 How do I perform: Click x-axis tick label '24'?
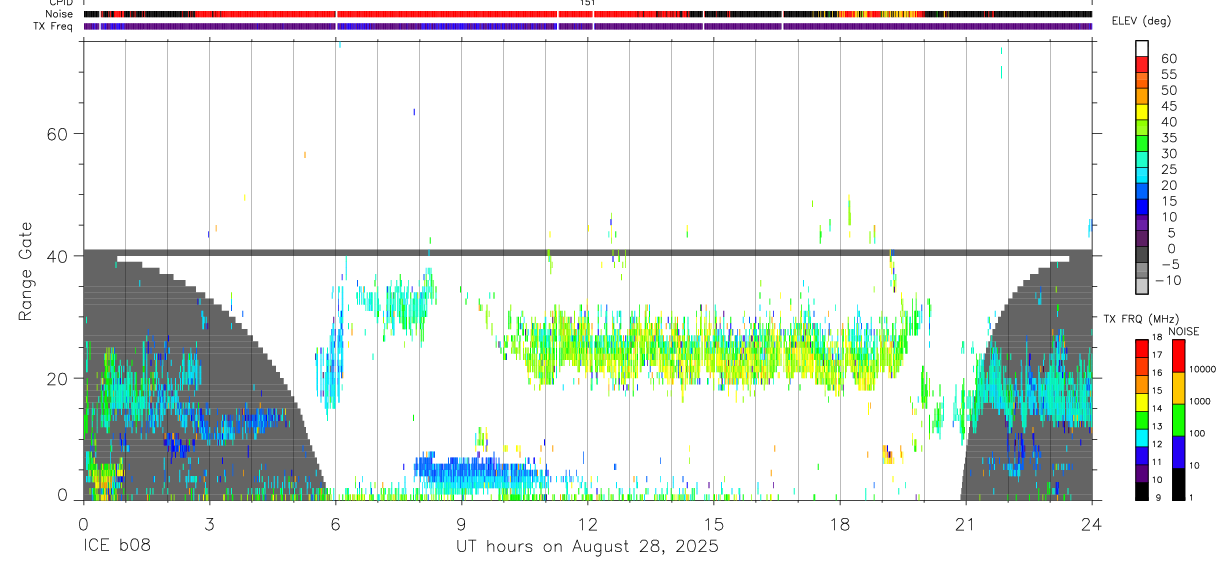[1091, 522]
